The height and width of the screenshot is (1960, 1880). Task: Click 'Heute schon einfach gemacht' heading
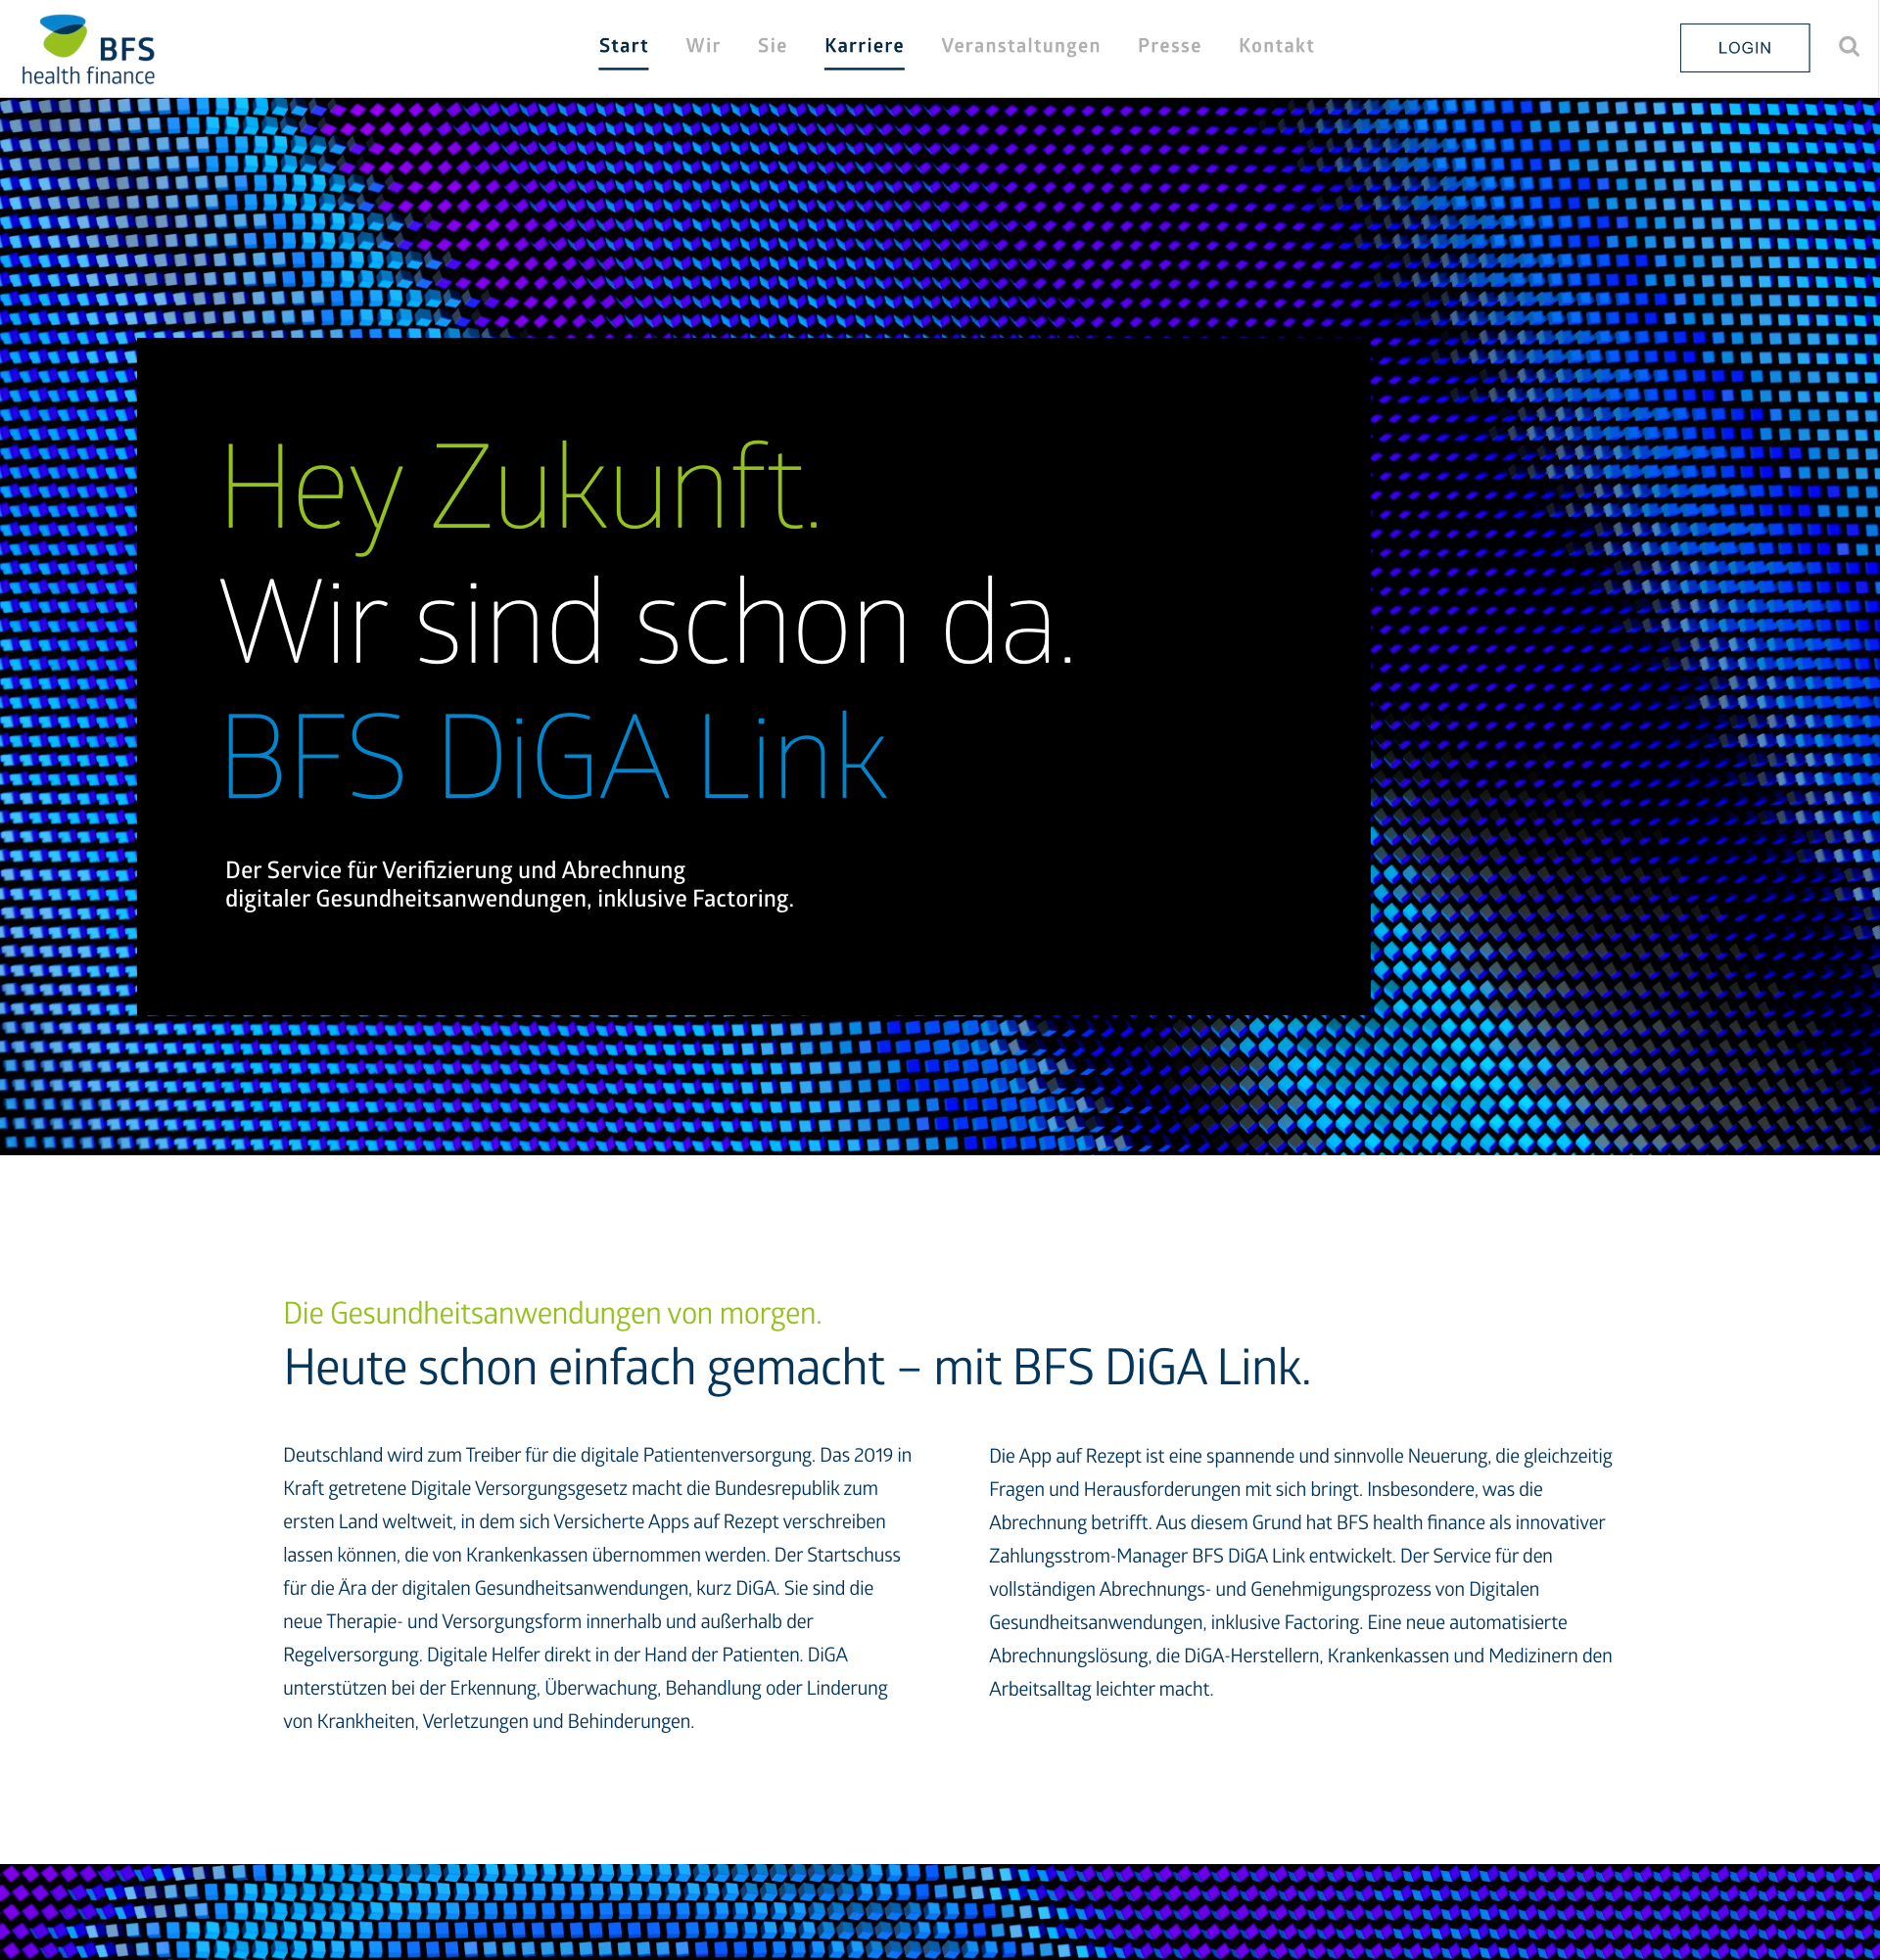[584, 1367]
